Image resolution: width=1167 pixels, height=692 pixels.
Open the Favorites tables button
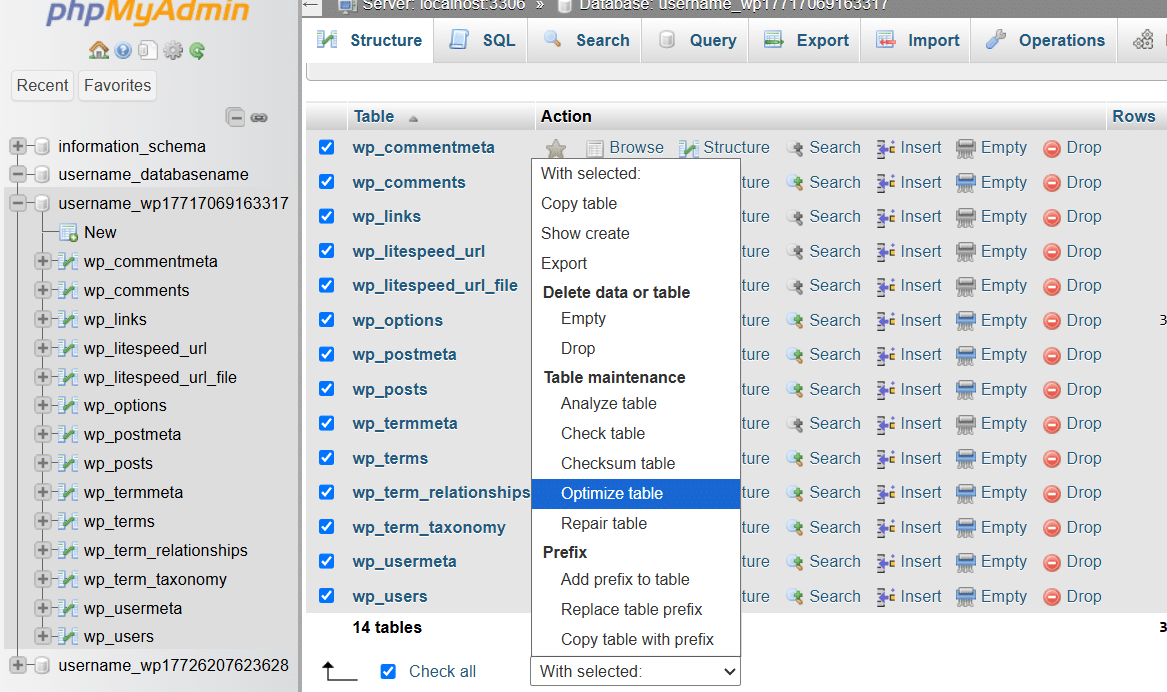pos(118,86)
